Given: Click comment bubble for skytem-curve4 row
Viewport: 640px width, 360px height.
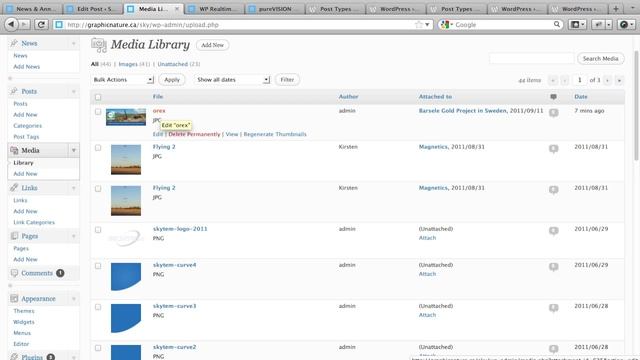Looking at the screenshot, I should (x=553, y=267).
